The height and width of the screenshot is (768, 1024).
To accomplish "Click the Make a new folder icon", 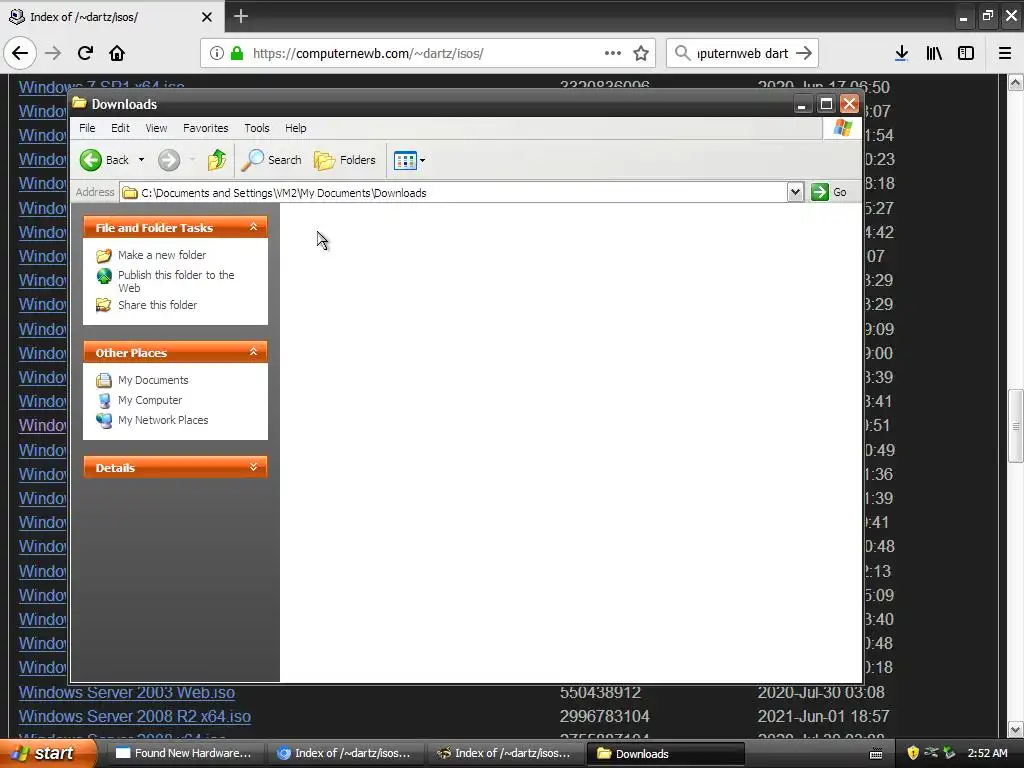I will point(104,255).
